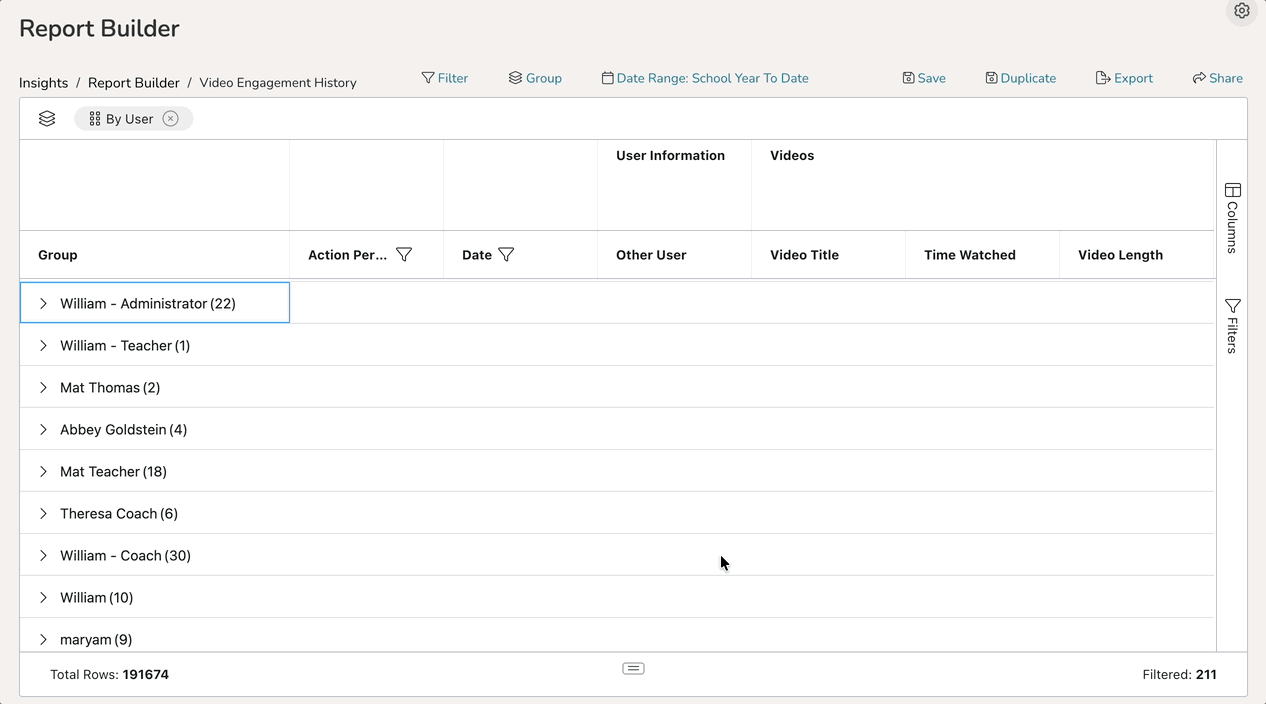Viewport: 1266px width, 704px height.
Task: Click the row grouping layers icon
Action: (x=47, y=119)
